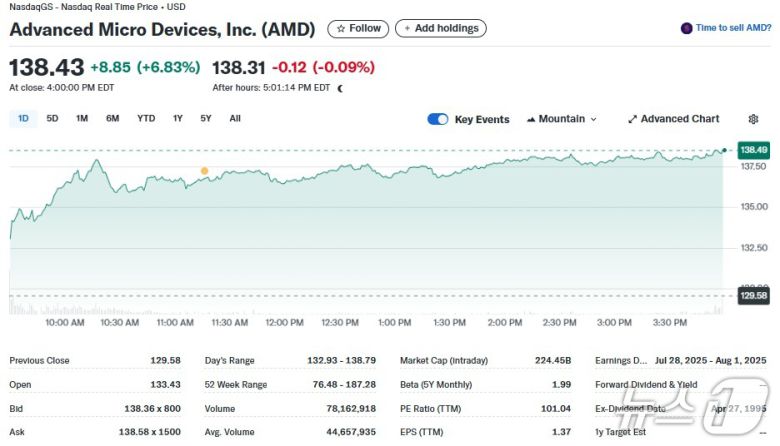Click the after-hours moon icon
This screenshot has width=780, height=446.
(x=341, y=88)
